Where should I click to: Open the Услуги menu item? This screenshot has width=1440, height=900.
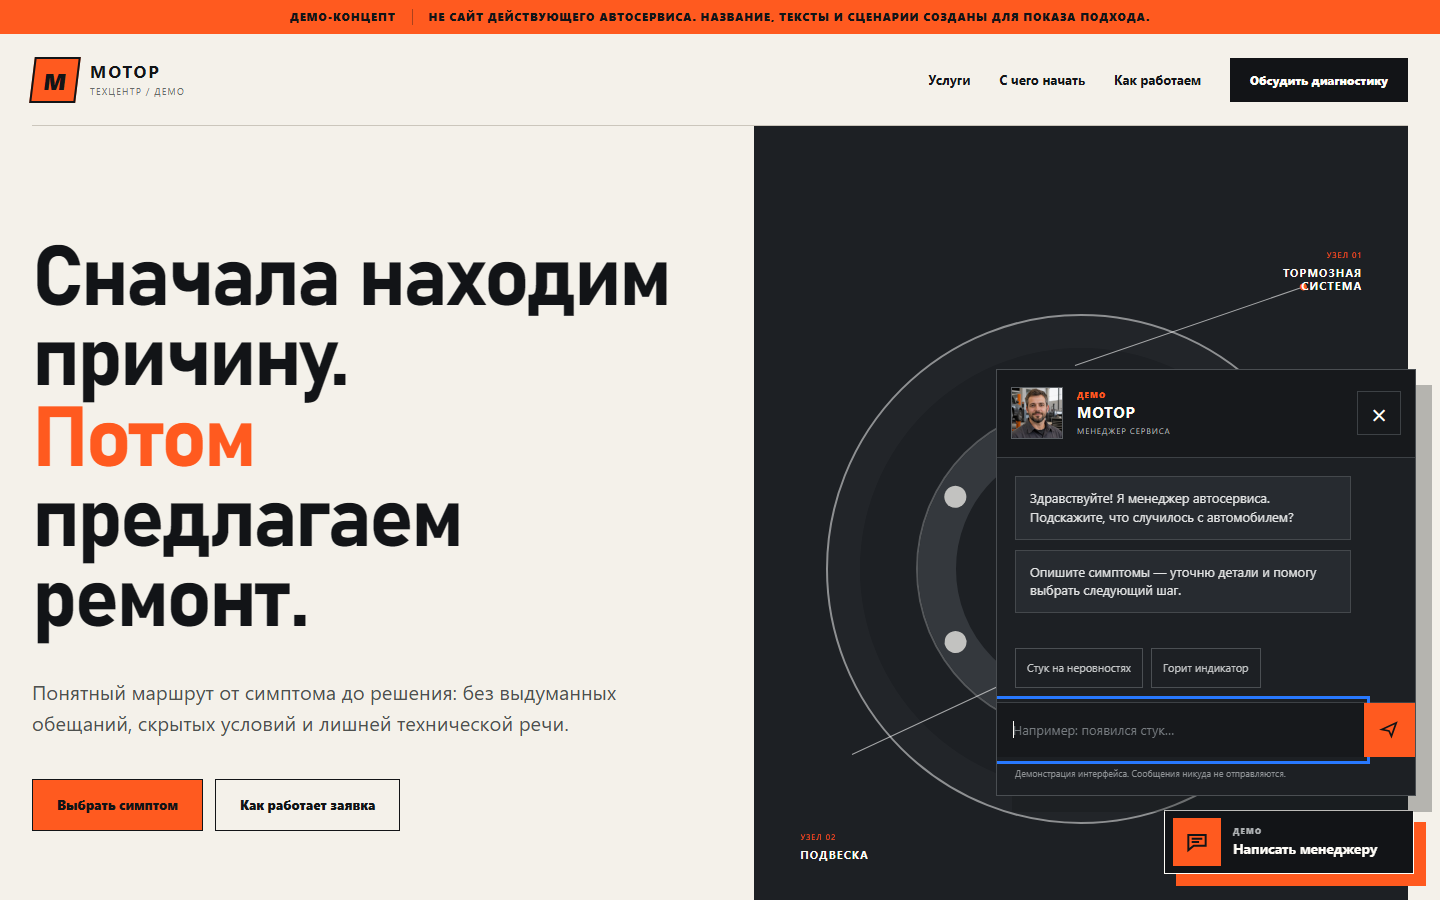(x=949, y=81)
